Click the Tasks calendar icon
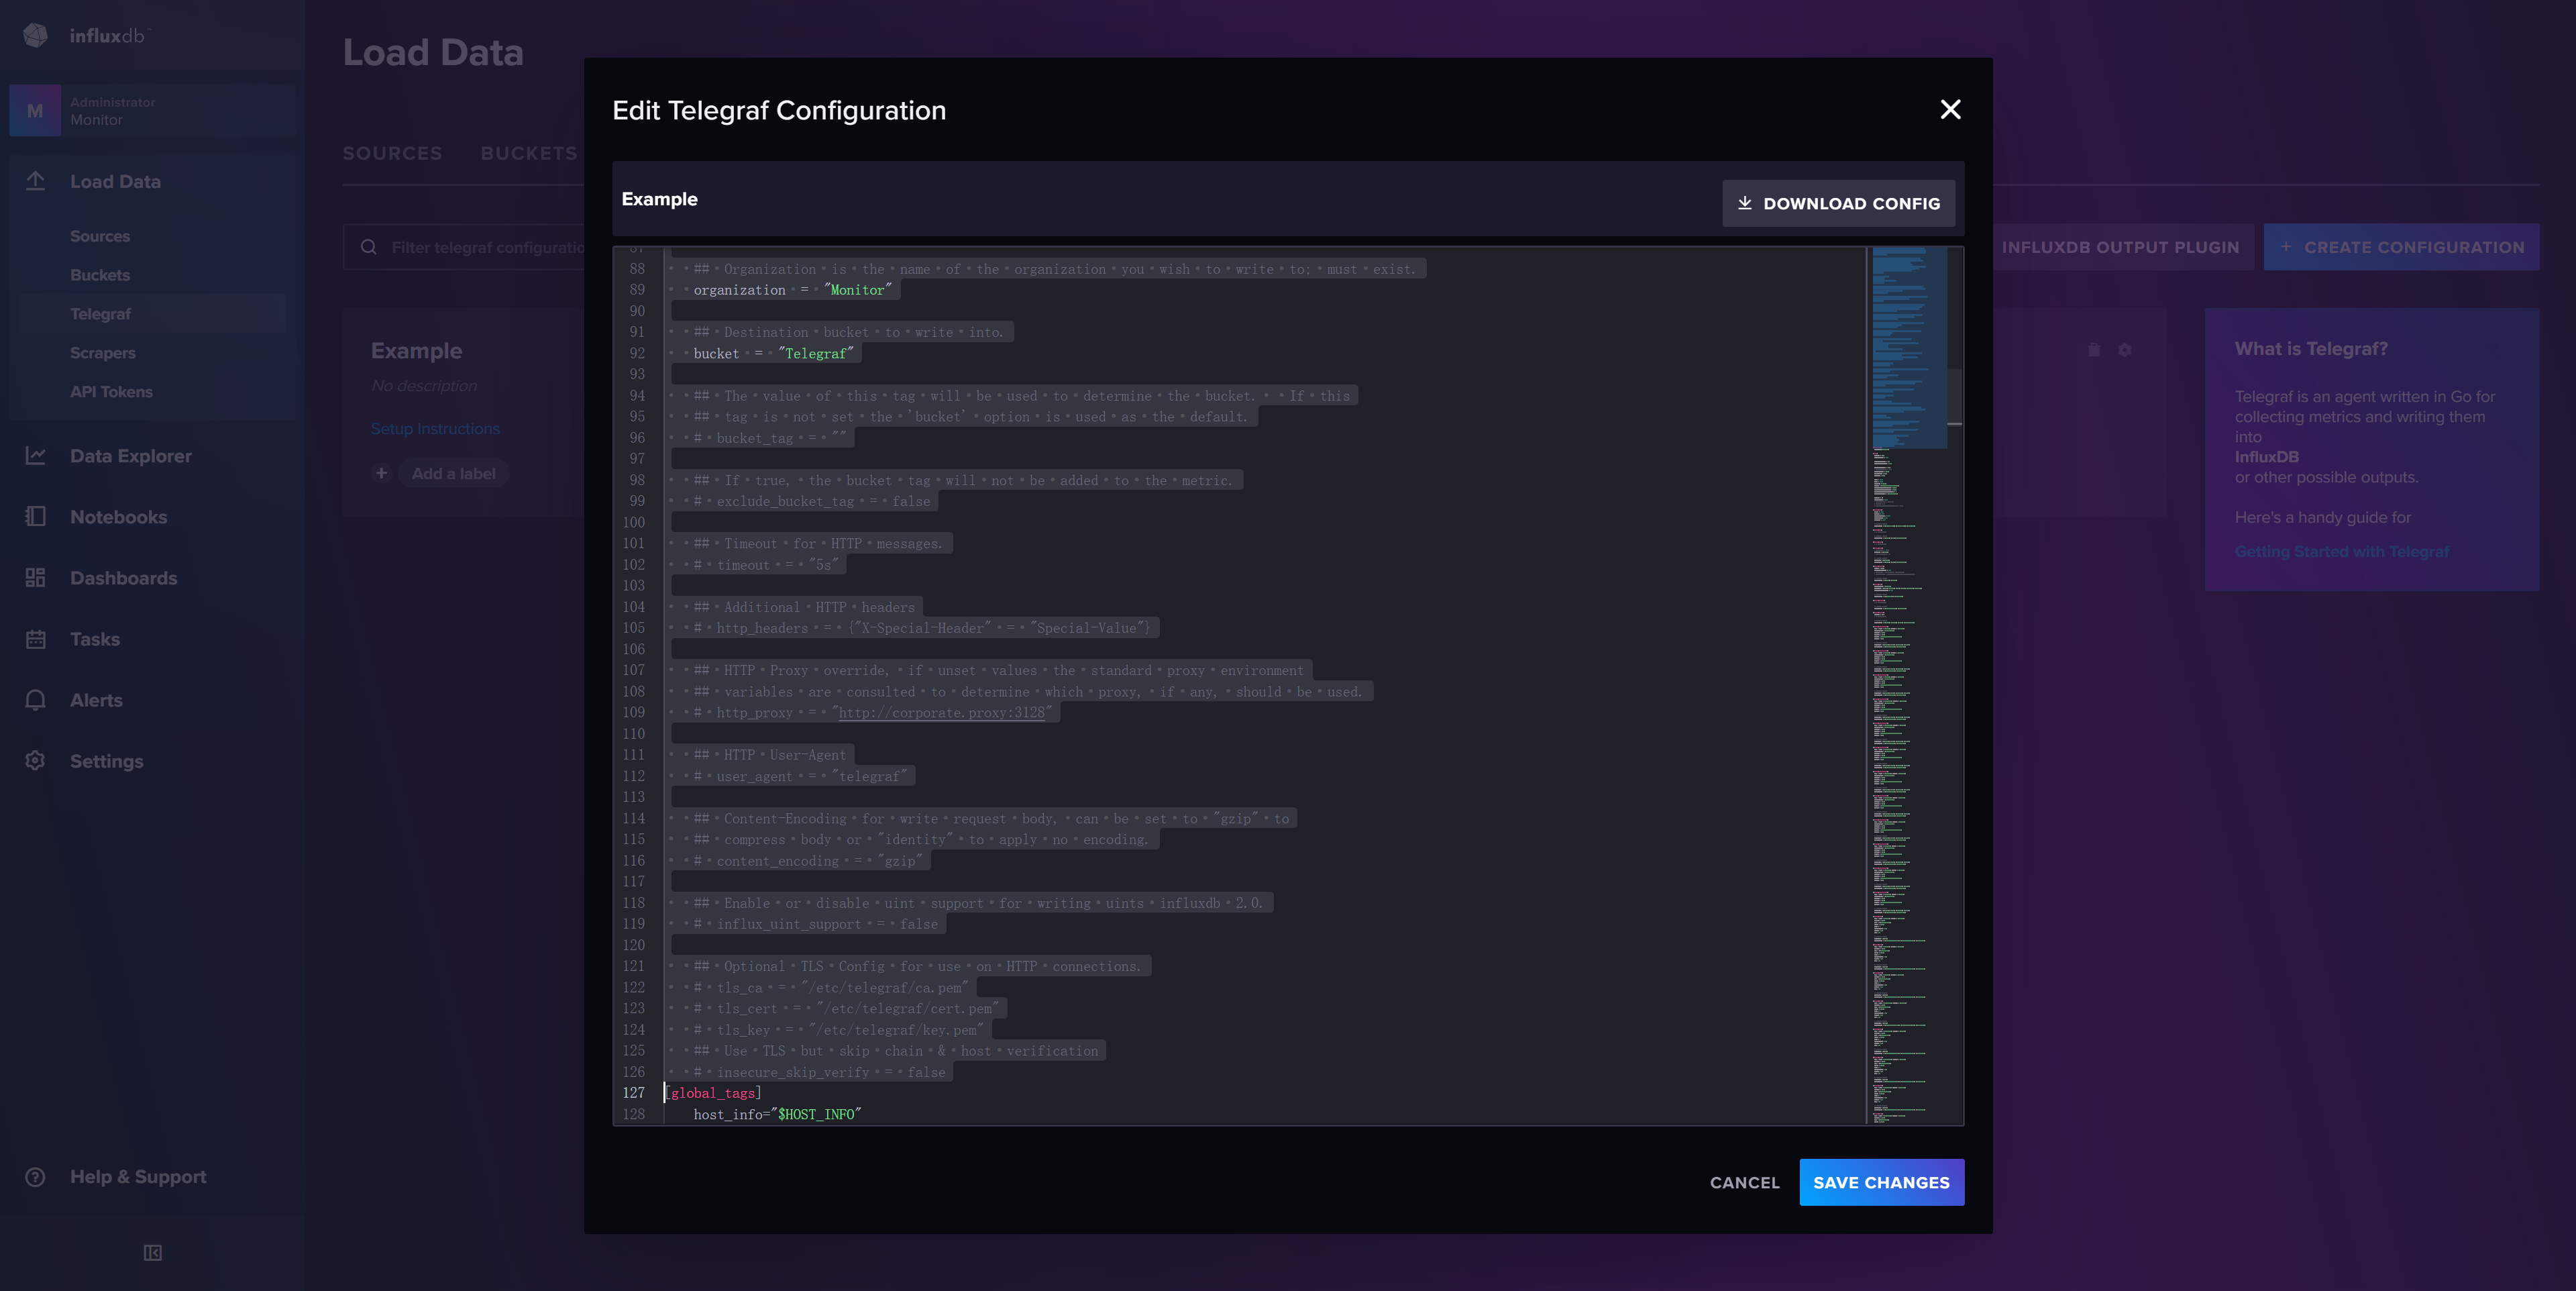Image resolution: width=2576 pixels, height=1291 pixels. click(36, 639)
